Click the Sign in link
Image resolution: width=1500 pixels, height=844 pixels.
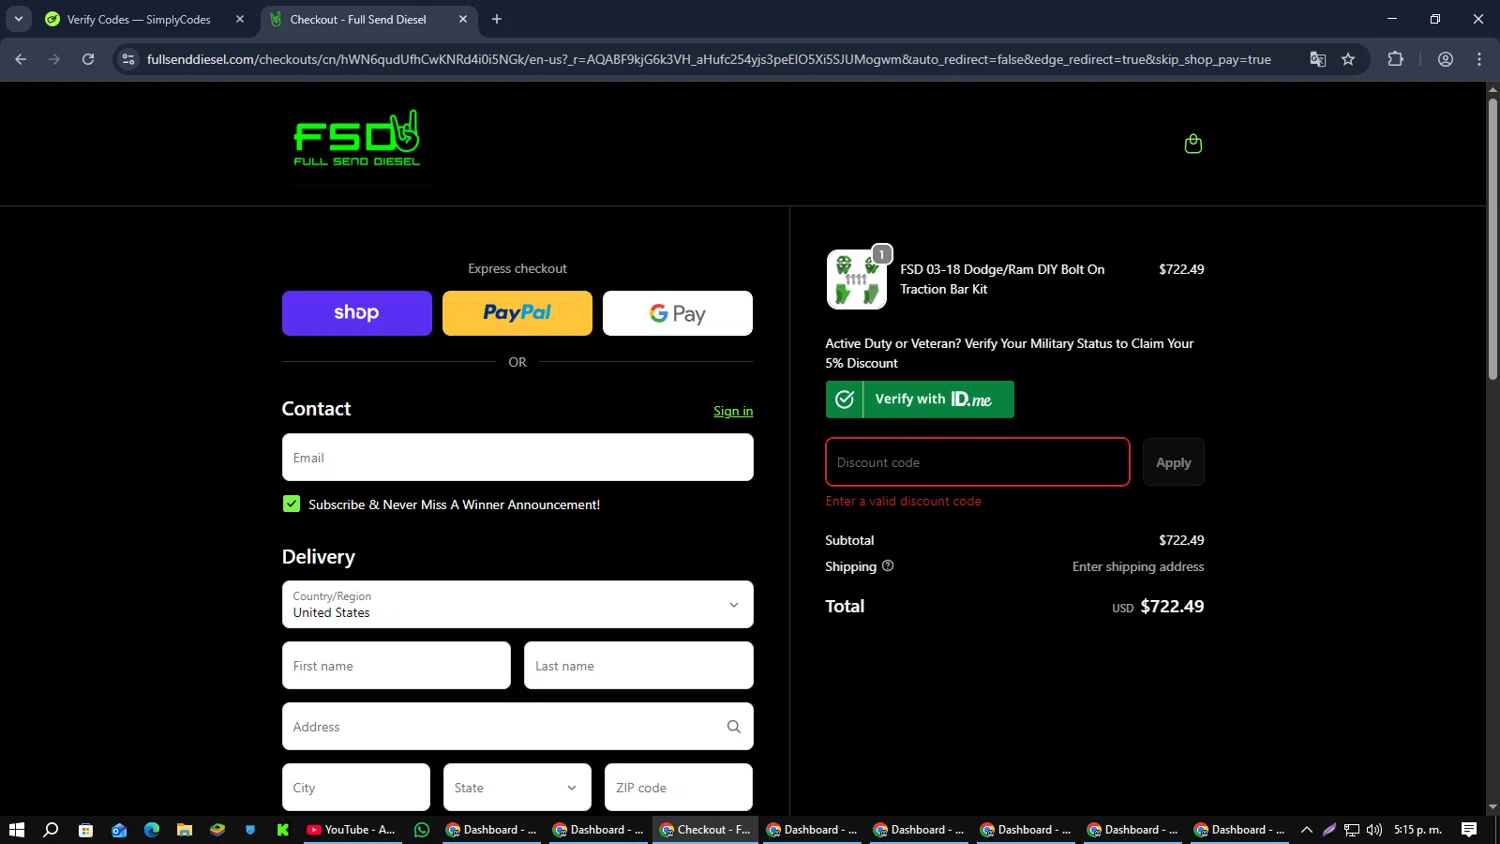[733, 411]
